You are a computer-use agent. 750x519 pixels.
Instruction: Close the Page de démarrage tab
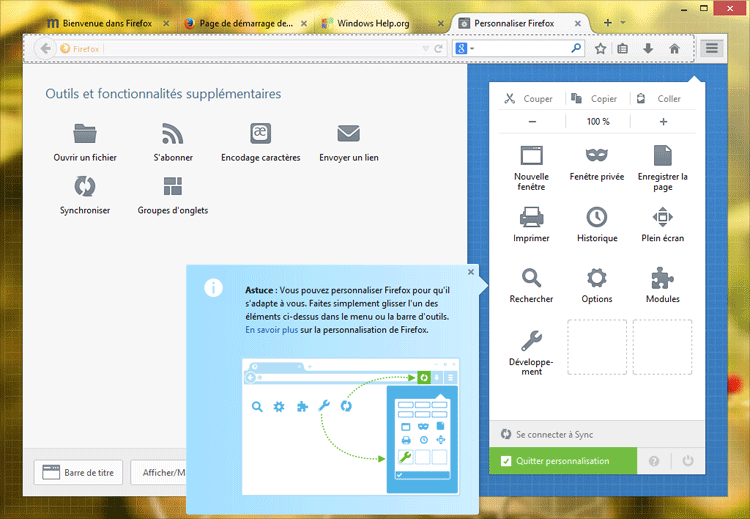[304, 23]
